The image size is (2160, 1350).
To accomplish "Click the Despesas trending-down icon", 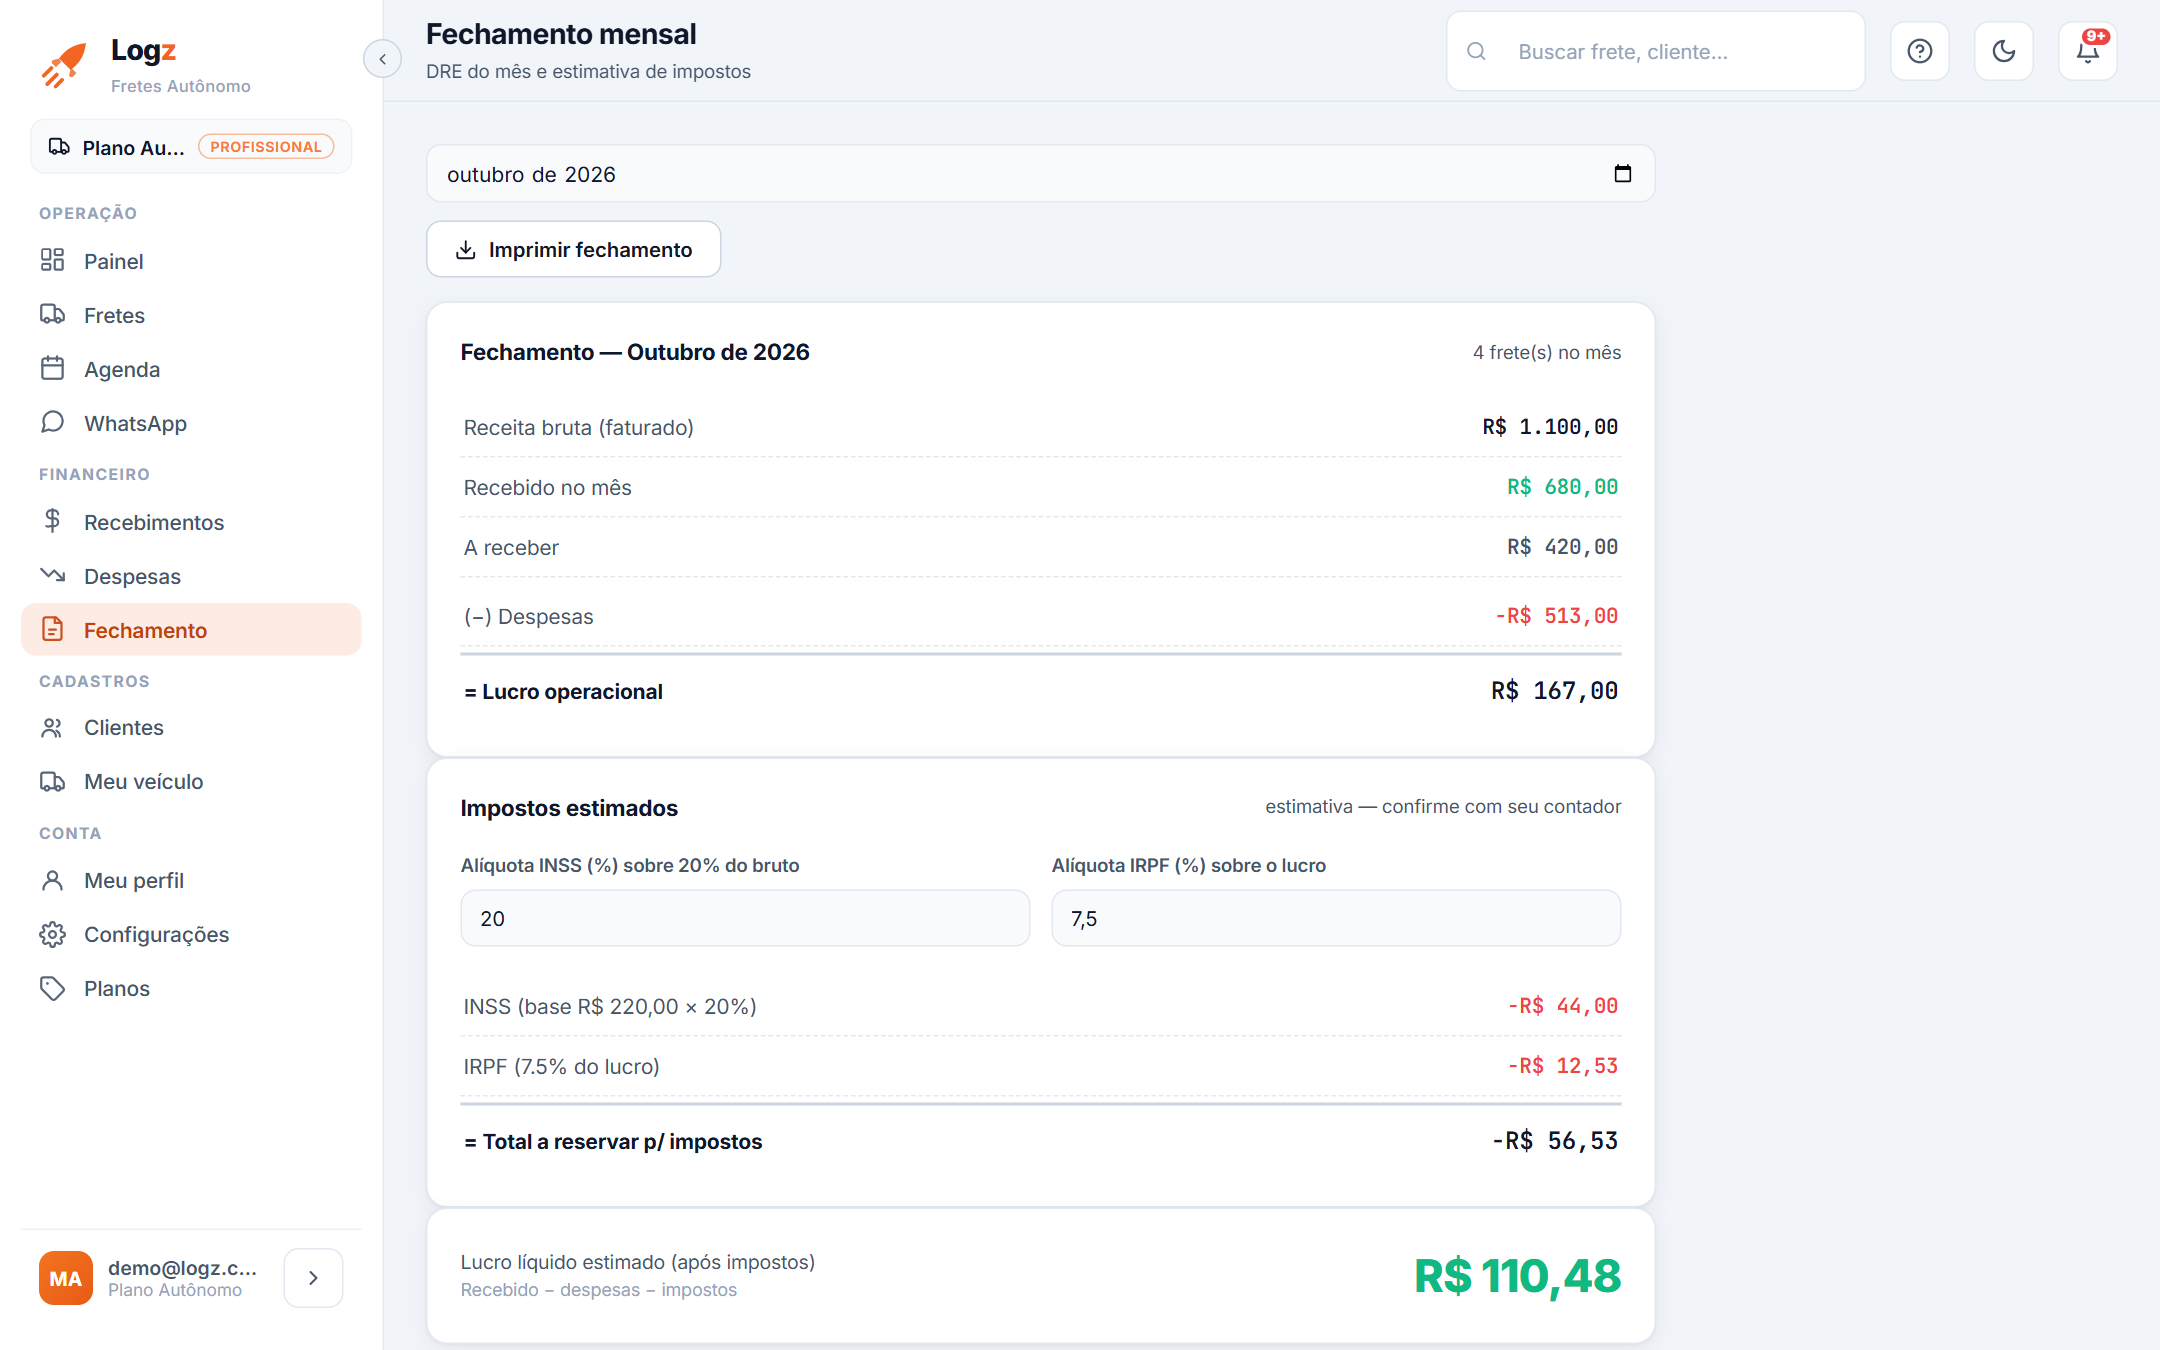I will (52, 575).
